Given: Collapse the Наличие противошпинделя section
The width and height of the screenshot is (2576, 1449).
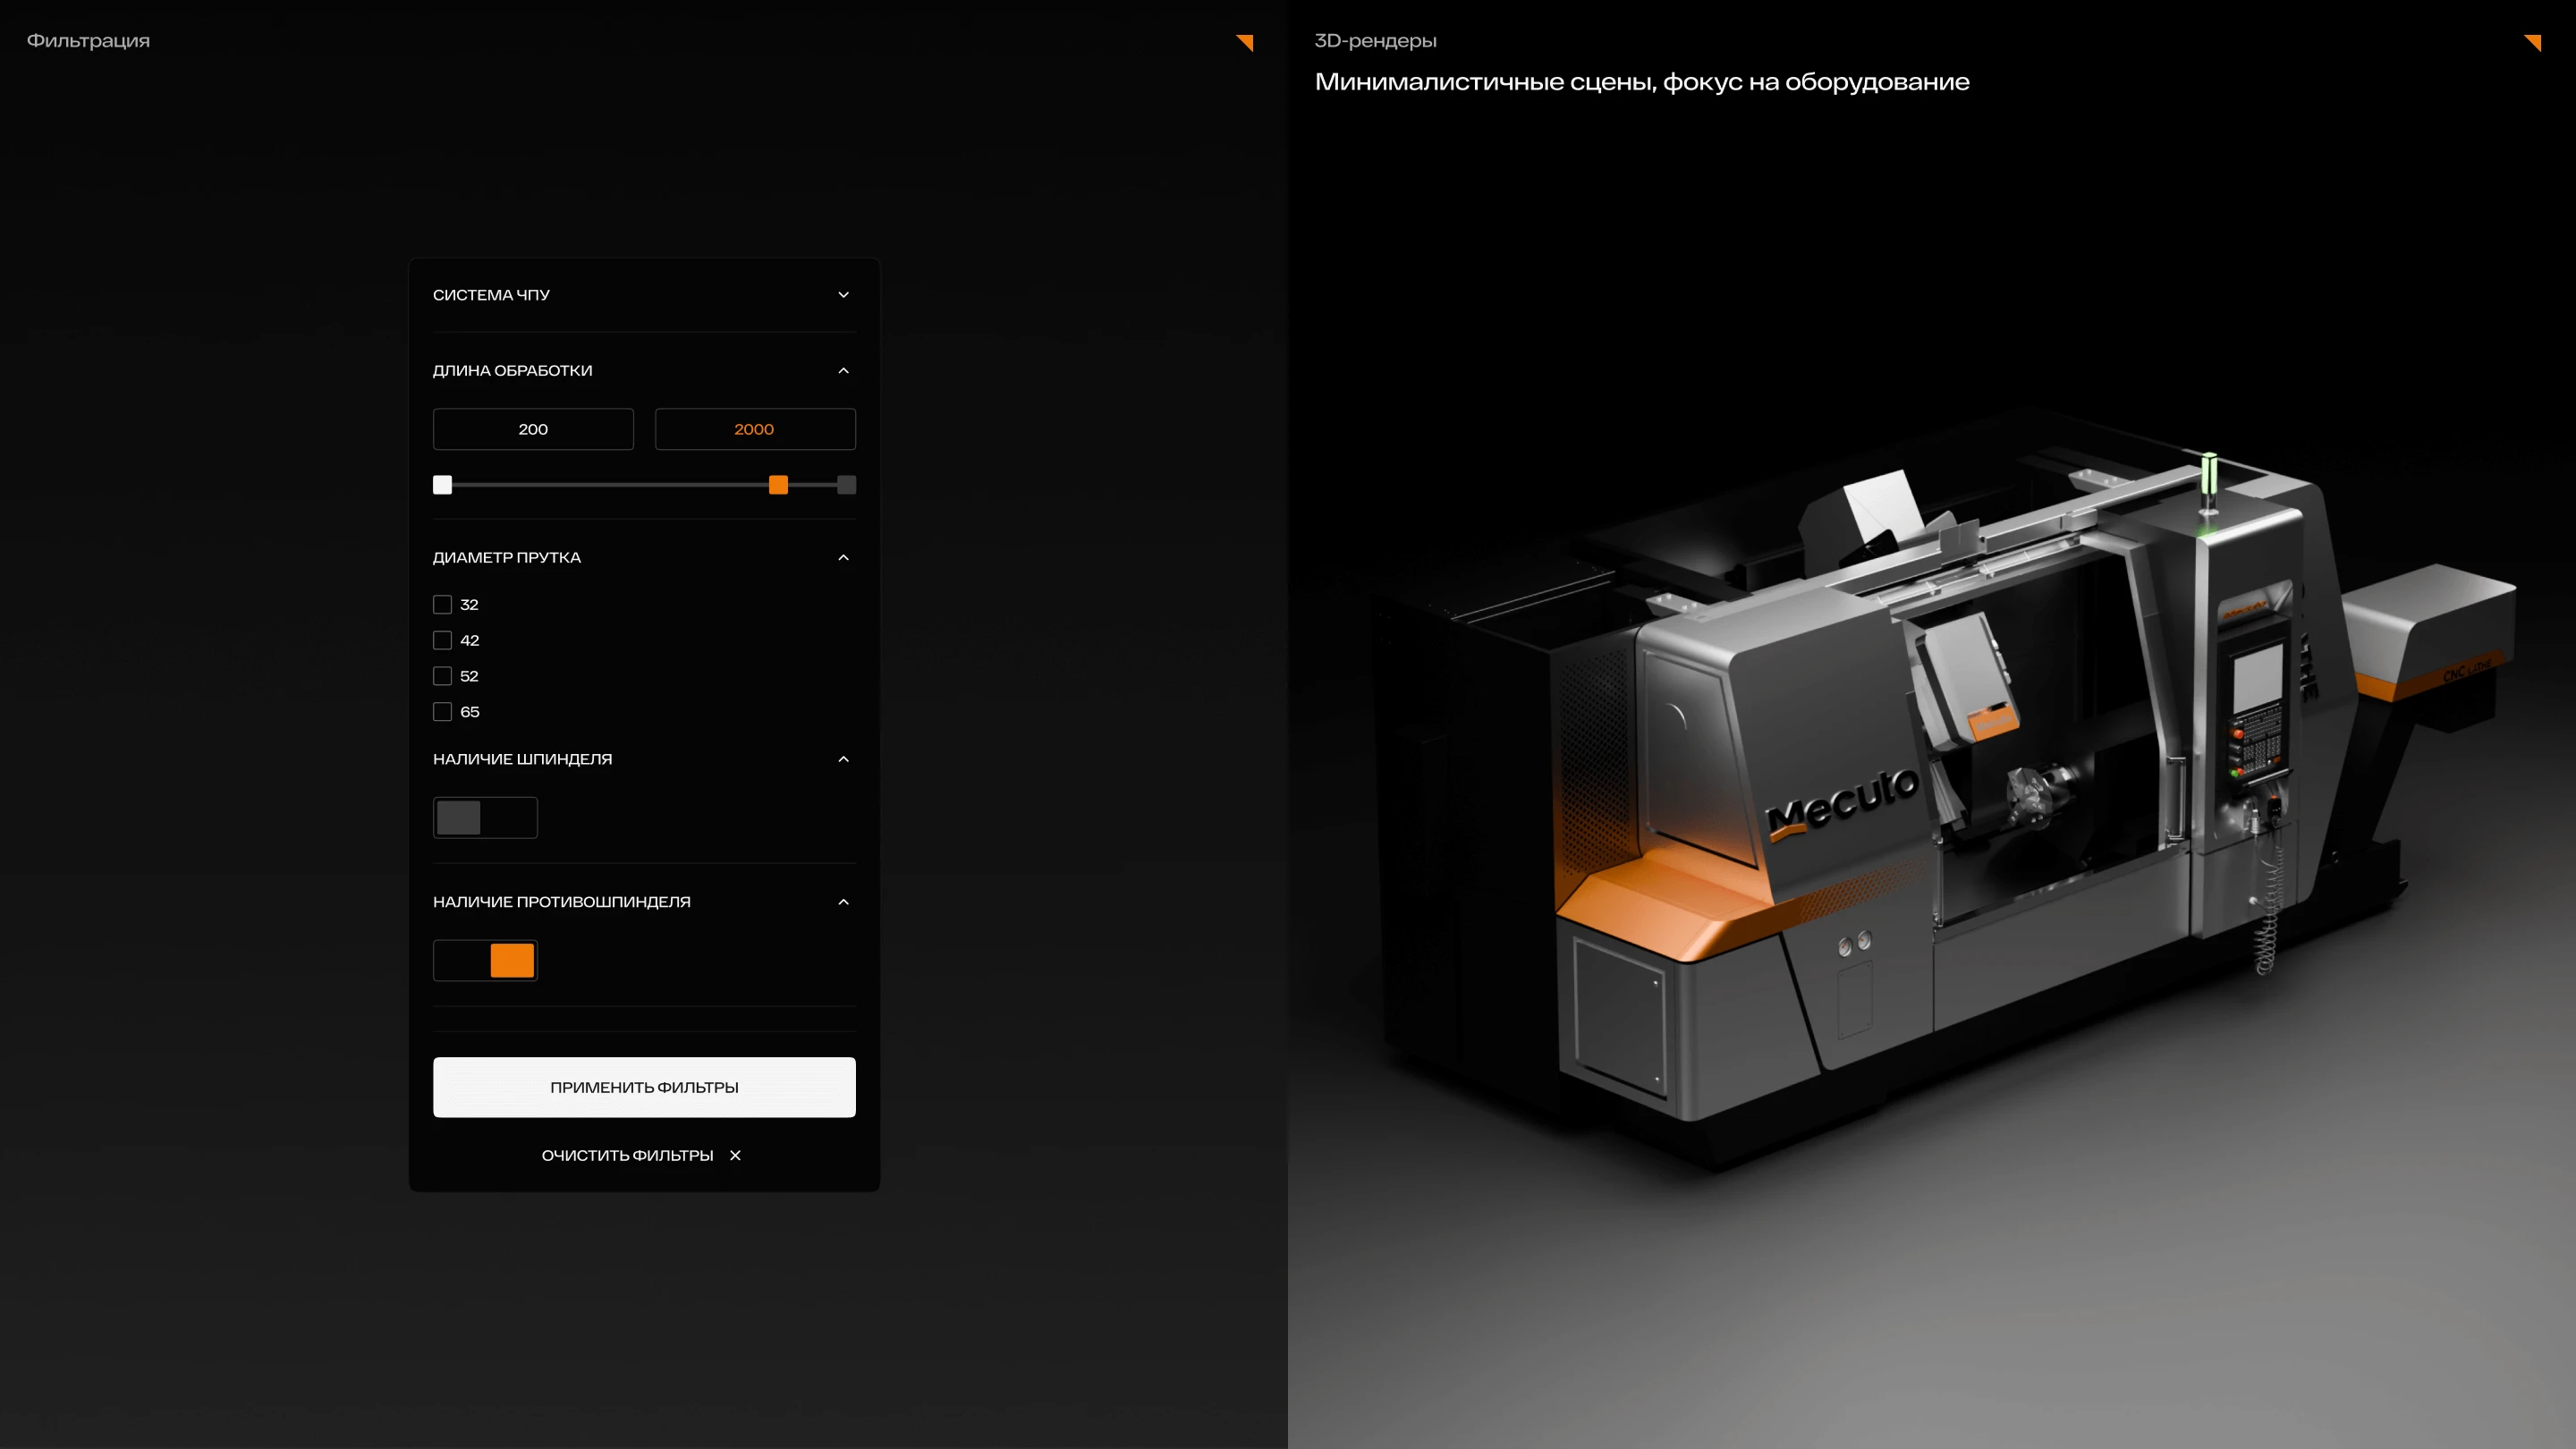Looking at the screenshot, I should (843, 902).
